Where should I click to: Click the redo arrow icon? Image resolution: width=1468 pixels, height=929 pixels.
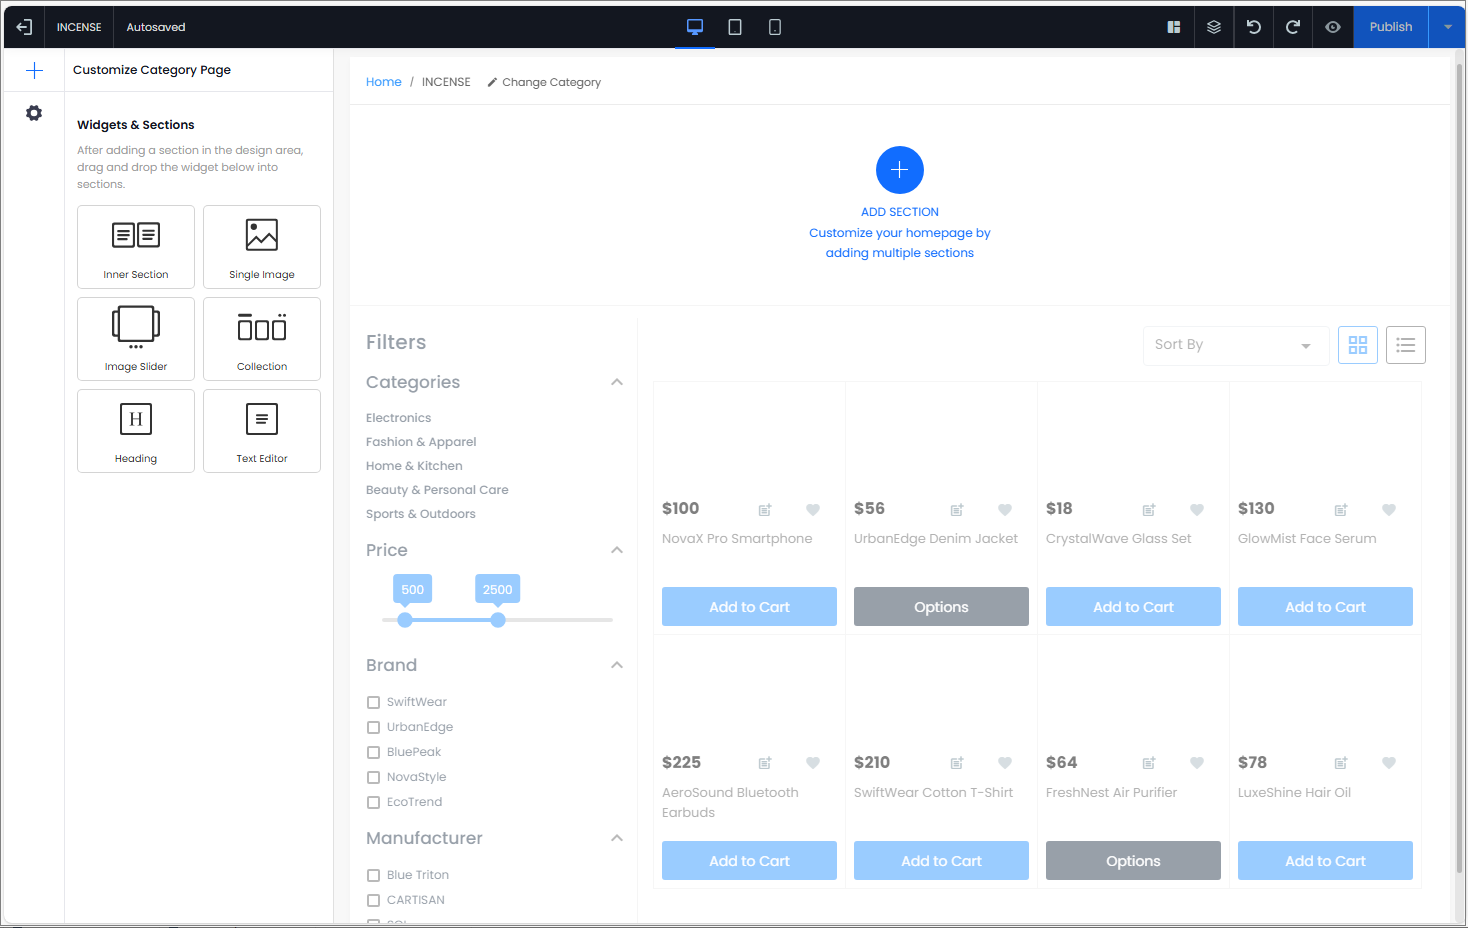[x=1293, y=27]
